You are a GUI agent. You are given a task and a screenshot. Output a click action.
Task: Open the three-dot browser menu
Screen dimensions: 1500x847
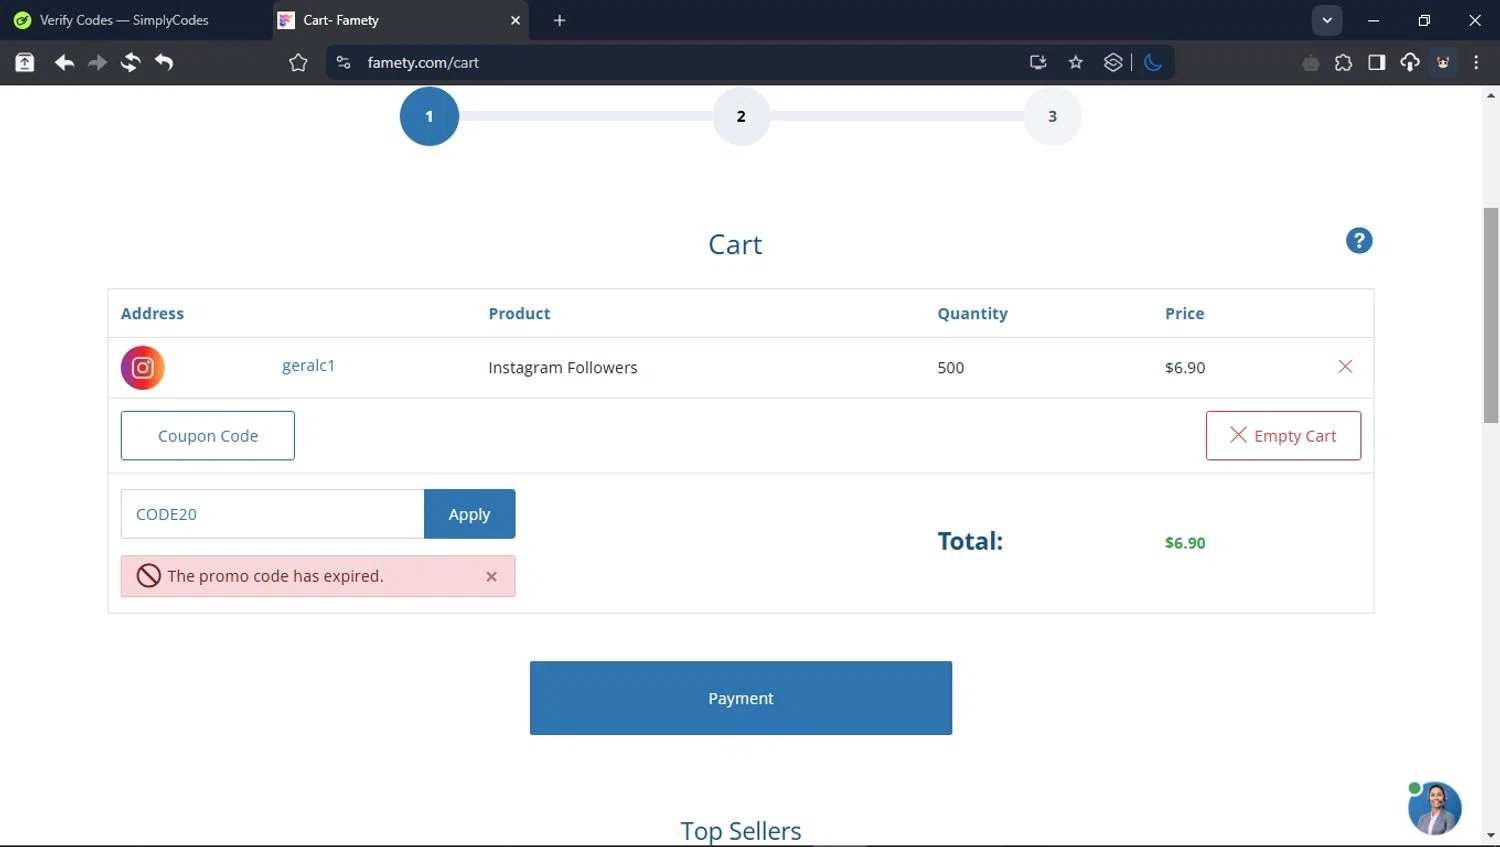click(1476, 63)
